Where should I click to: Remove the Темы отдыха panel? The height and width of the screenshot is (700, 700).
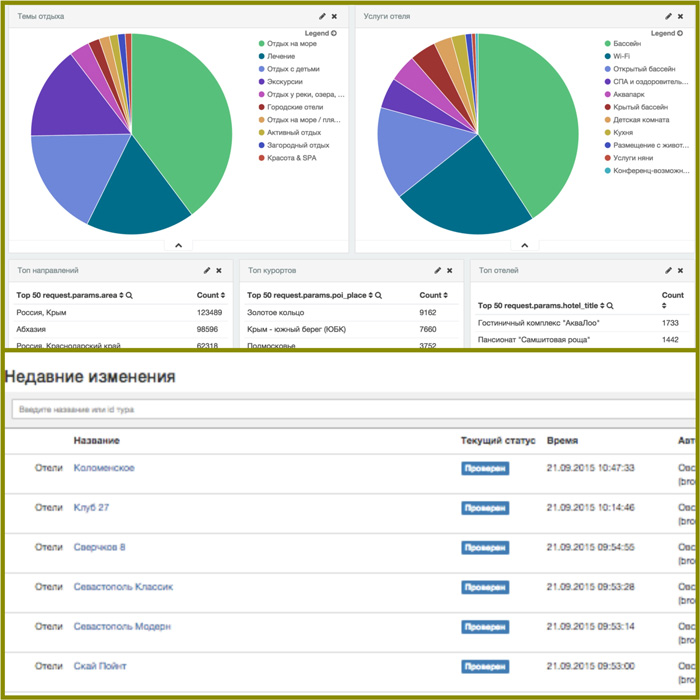click(x=334, y=17)
